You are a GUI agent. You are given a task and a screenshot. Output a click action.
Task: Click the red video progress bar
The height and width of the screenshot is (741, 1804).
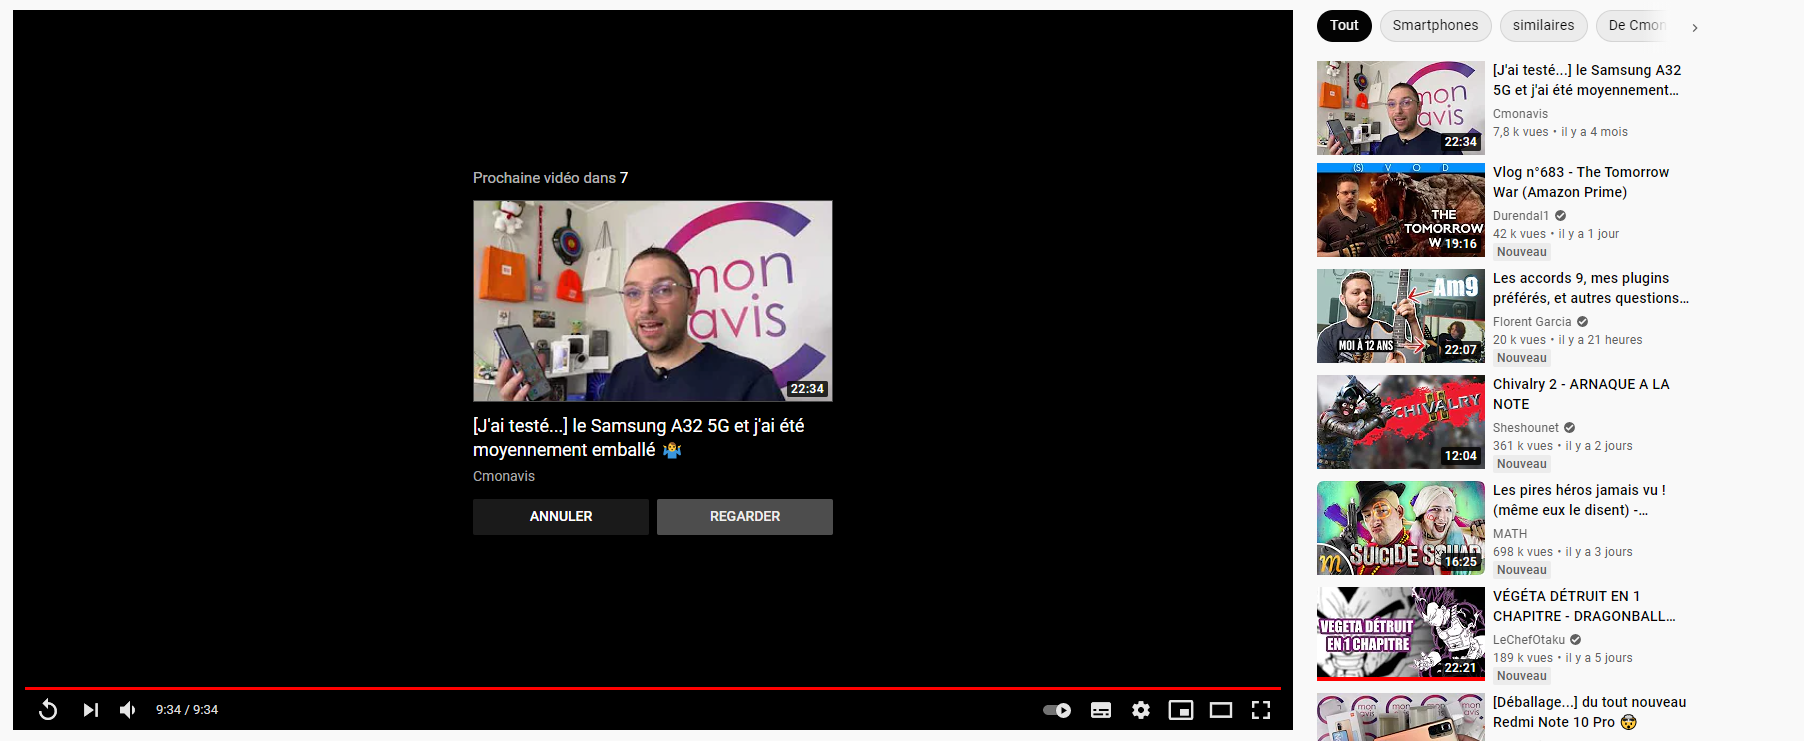pyautogui.click(x=652, y=688)
